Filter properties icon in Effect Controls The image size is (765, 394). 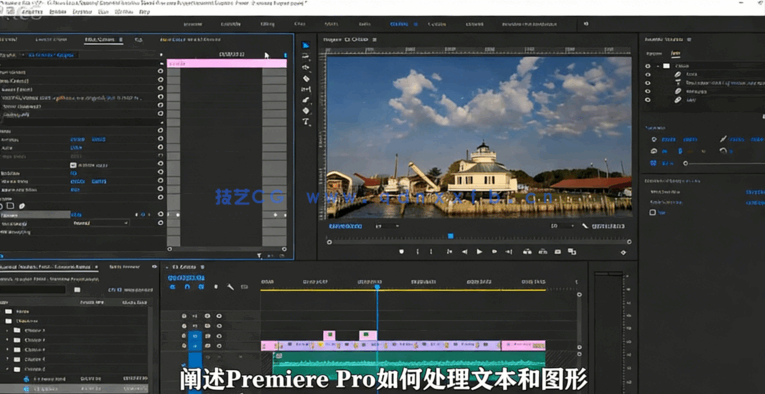(260, 256)
